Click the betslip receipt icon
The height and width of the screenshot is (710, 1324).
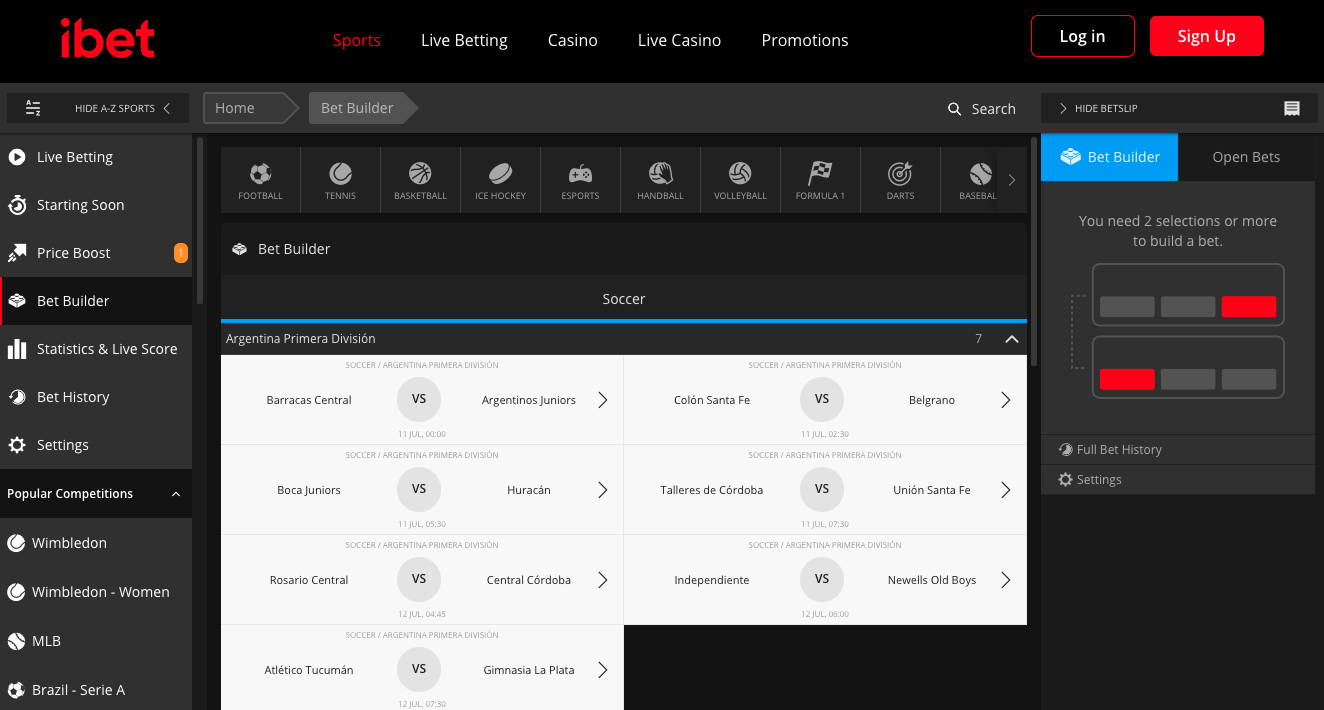pos(1292,108)
